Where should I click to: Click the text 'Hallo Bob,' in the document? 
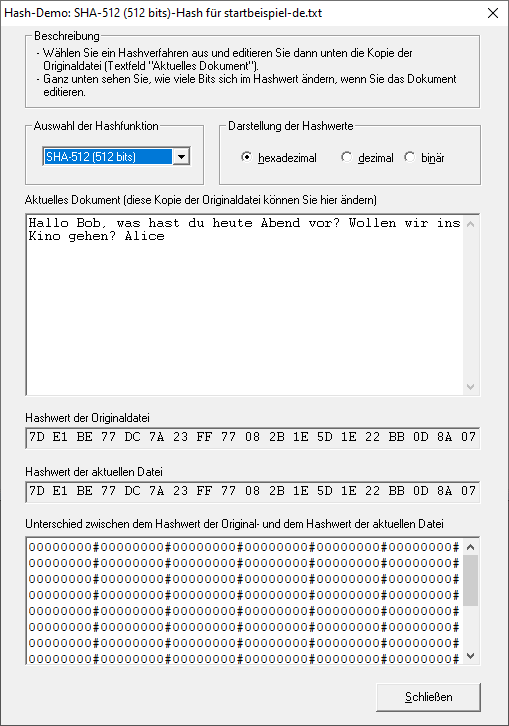tap(68, 223)
